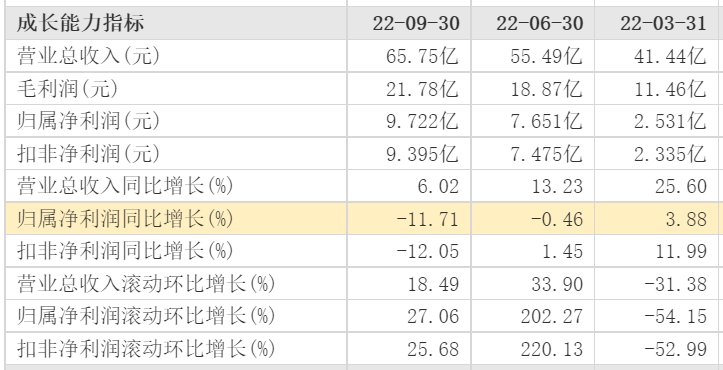Select the 毛利润(元) row label

point(67,89)
